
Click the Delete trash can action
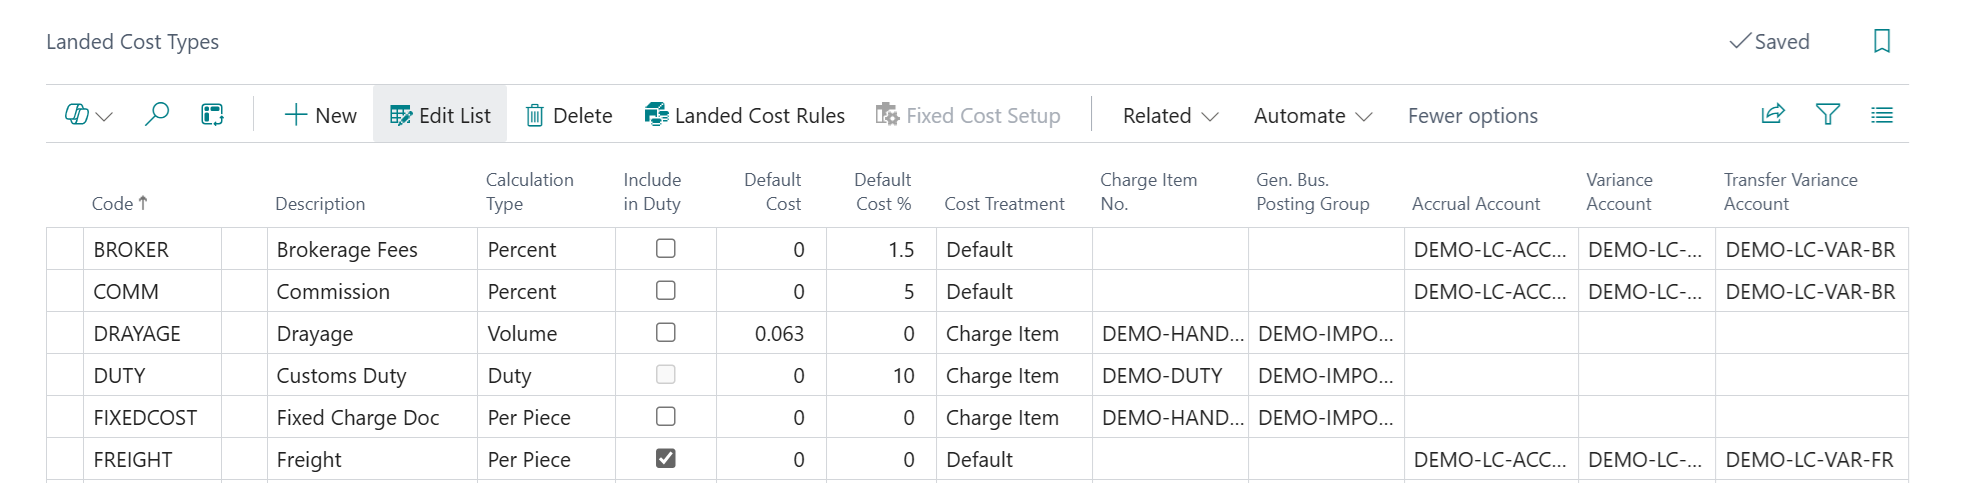pos(568,116)
